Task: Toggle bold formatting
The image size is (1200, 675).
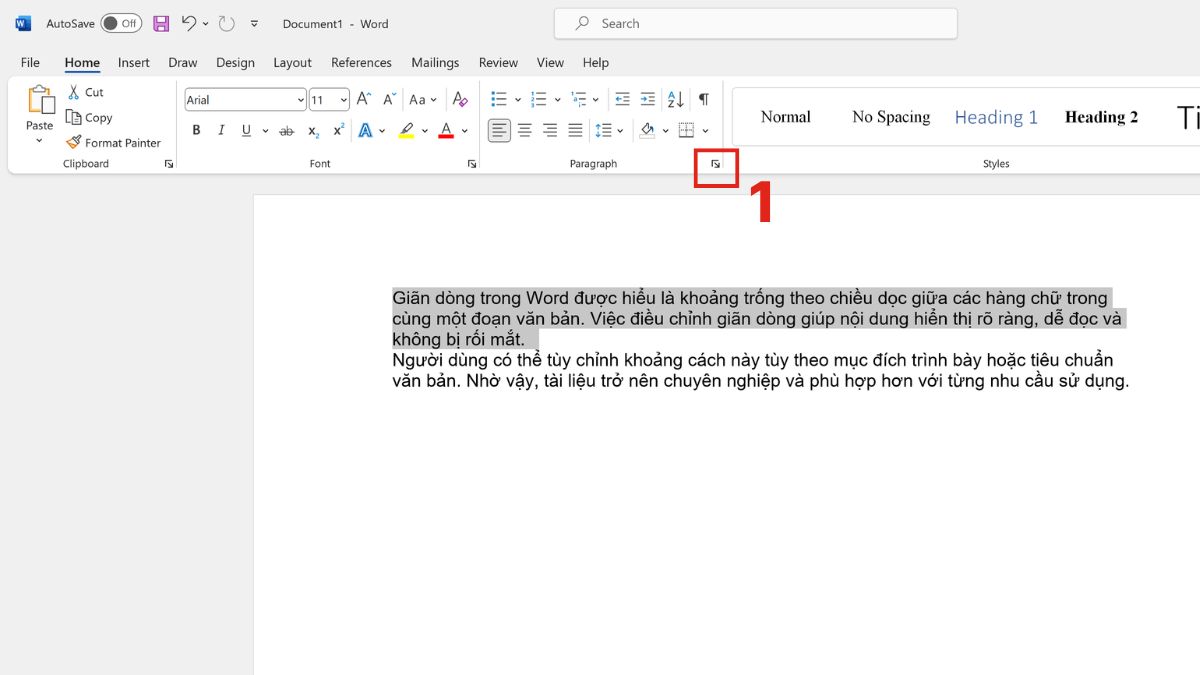Action: 196,130
